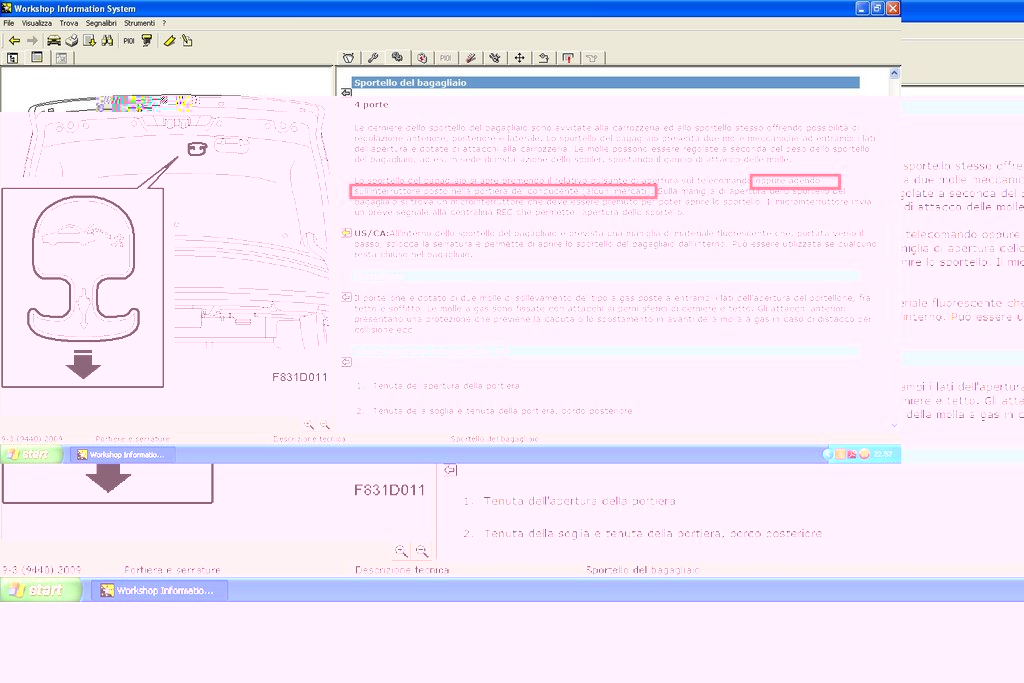The width and height of the screenshot is (1024, 683).
Task: Open search with the binoculars icon
Action: click(x=107, y=40)
